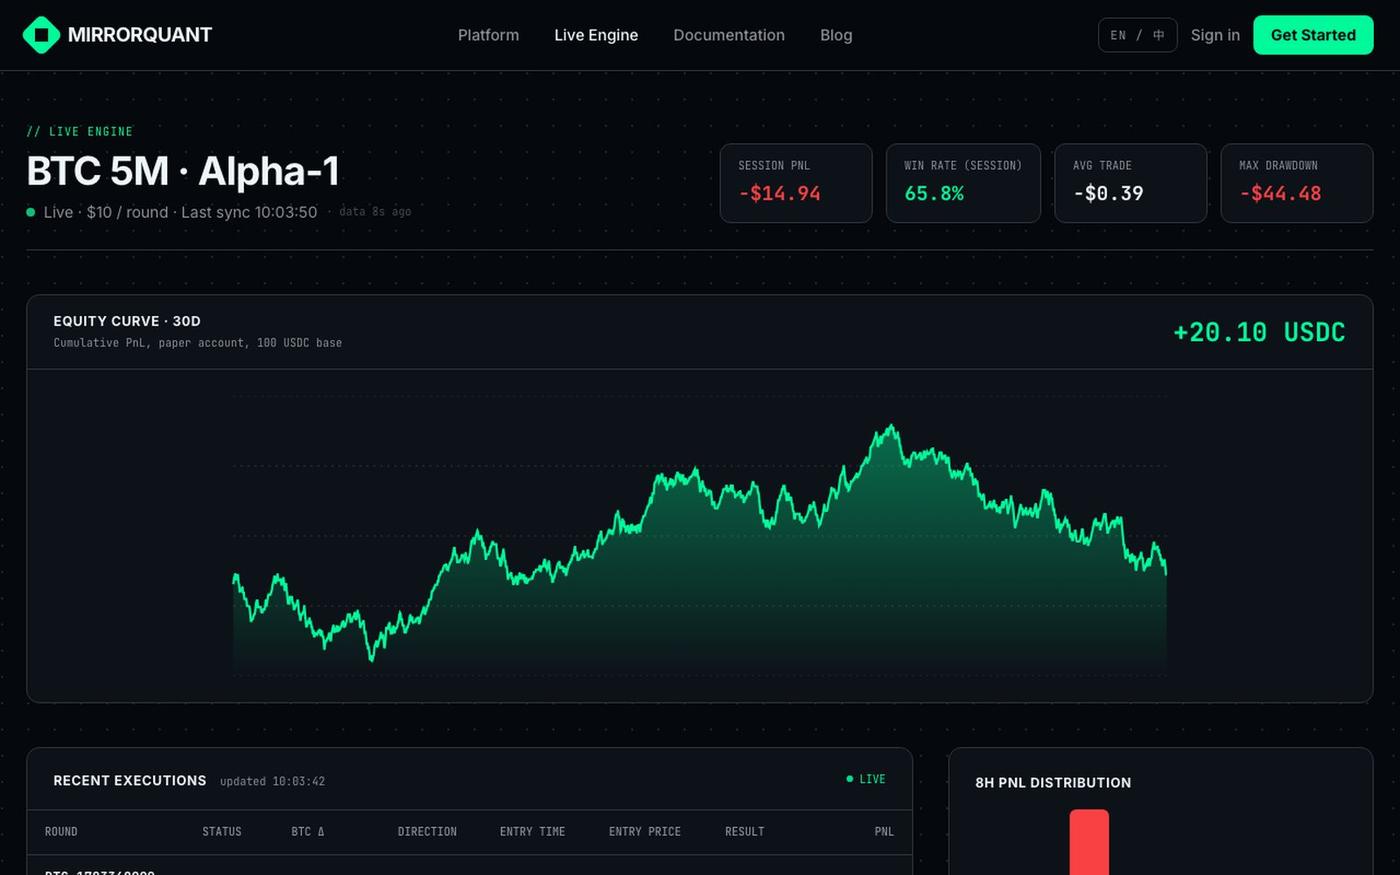This screenshot has width=1400, height=875.
Task: Open the Platform menu item
Action: 488,35
